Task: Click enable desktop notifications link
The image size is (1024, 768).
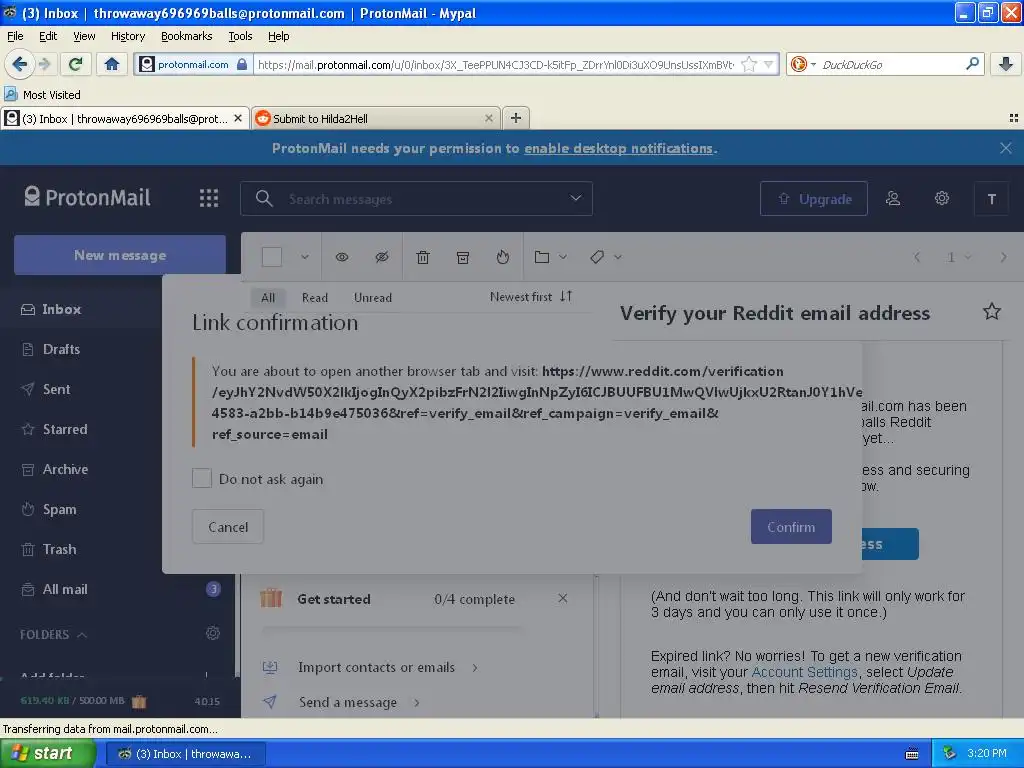Action: coord(618,148)
